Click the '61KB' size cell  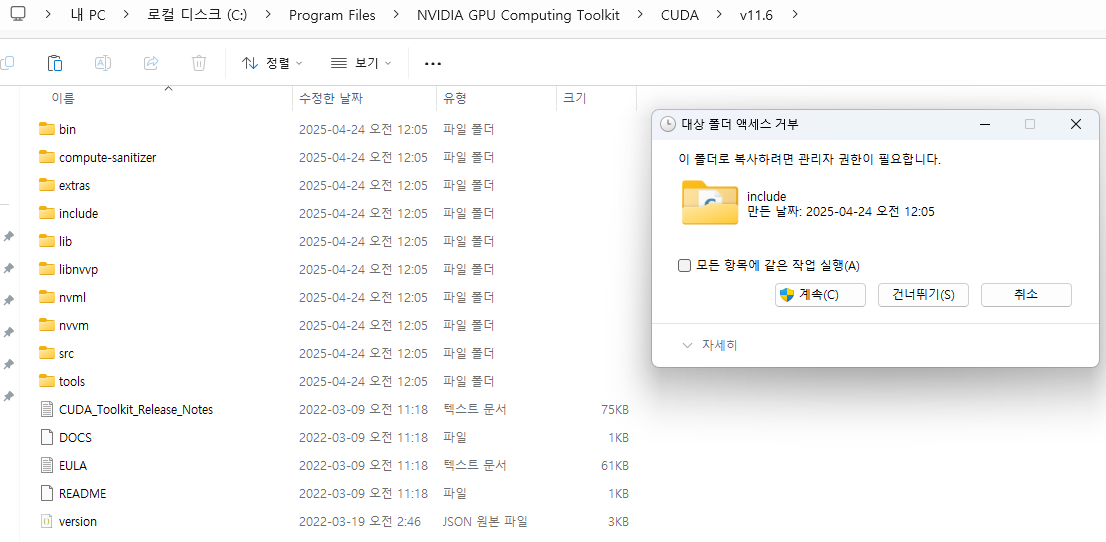(x=614, y=466)
